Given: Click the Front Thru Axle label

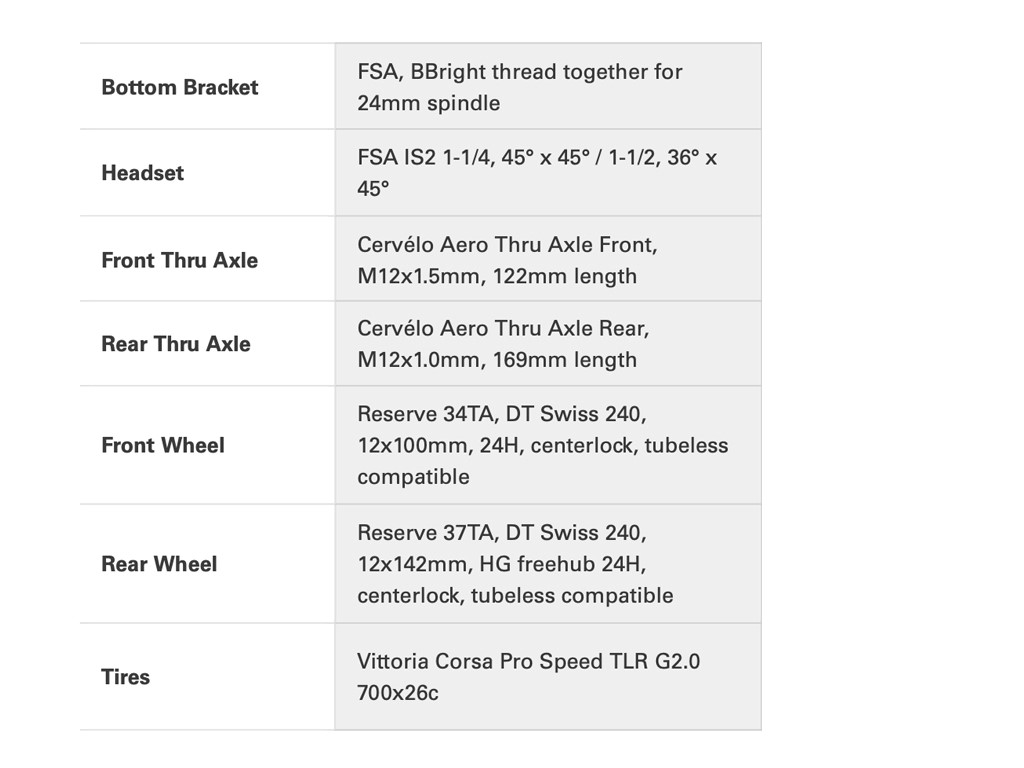Looking at the screenshot, I should (179, 260).
